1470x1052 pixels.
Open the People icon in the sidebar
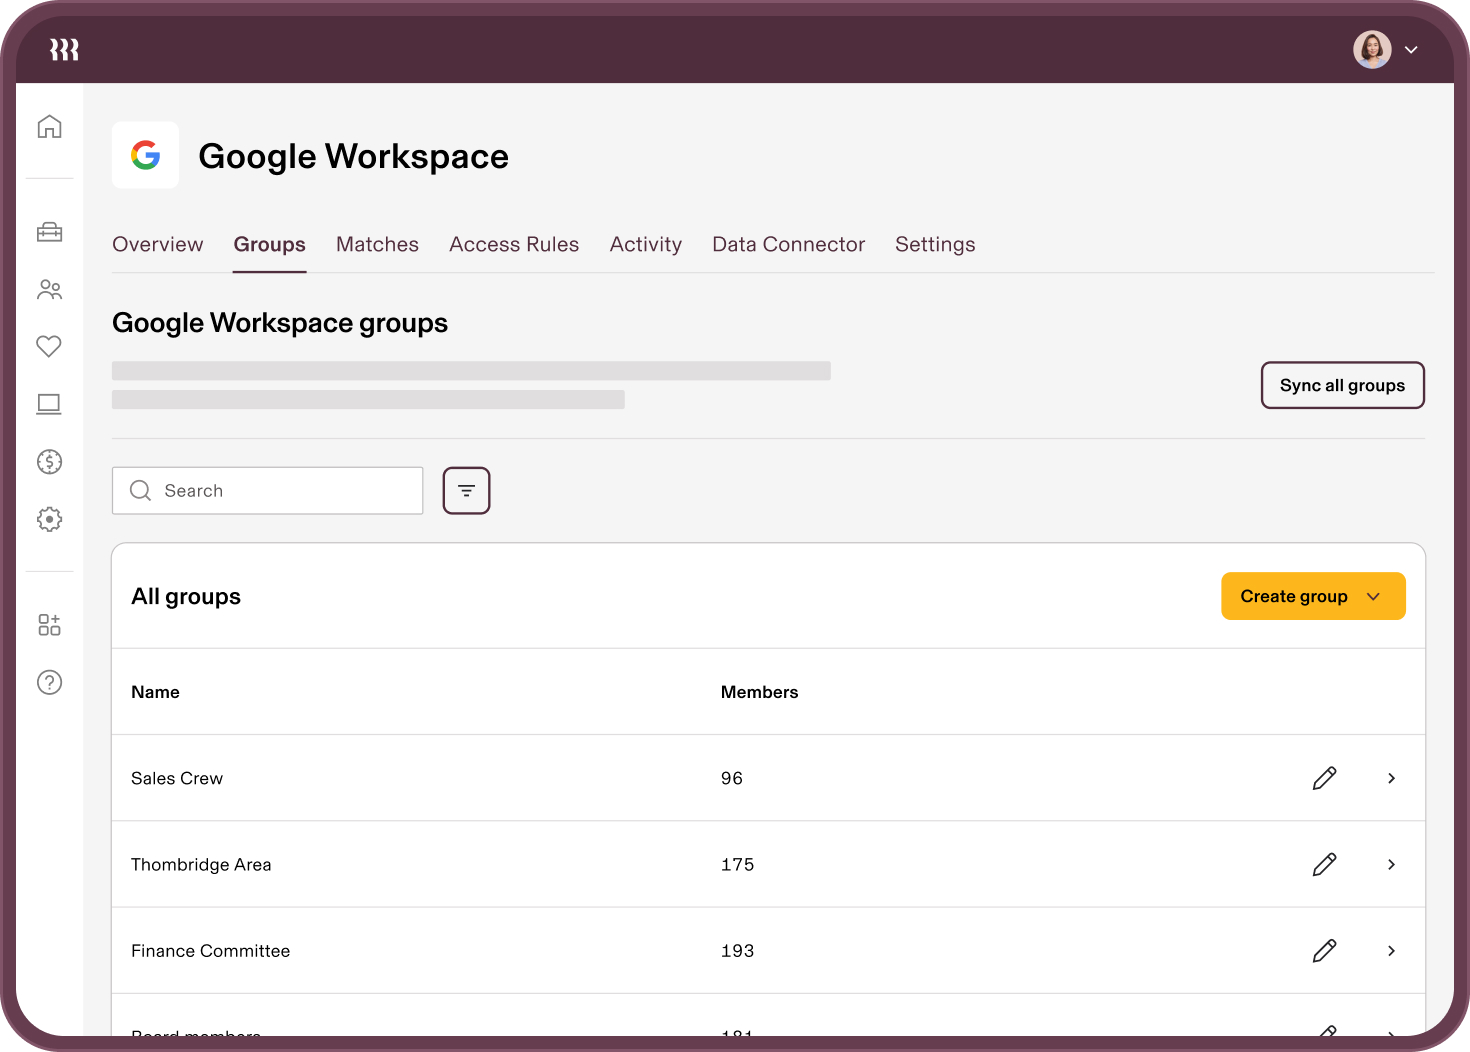(49, 290)
